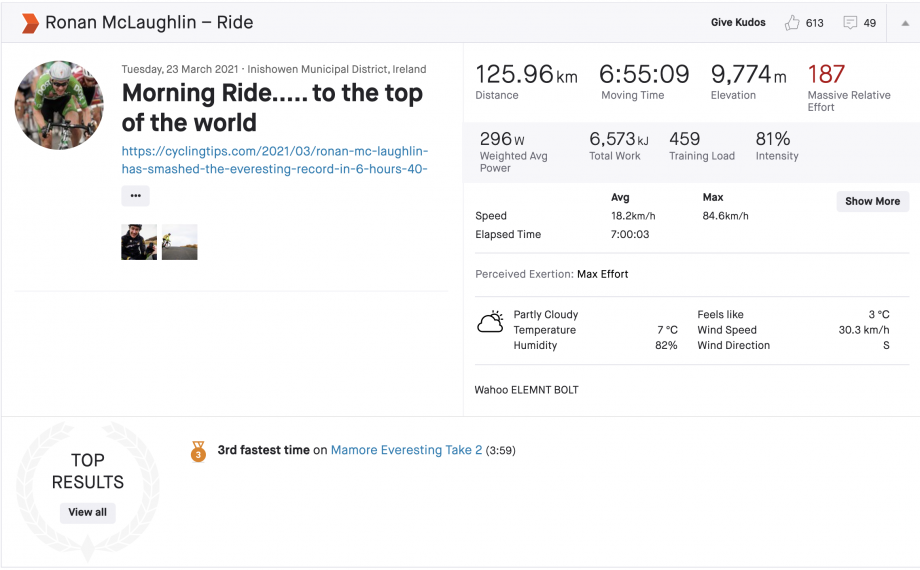Click the Ronan McLaughlin – Ride title

click(x=149, y=22)
